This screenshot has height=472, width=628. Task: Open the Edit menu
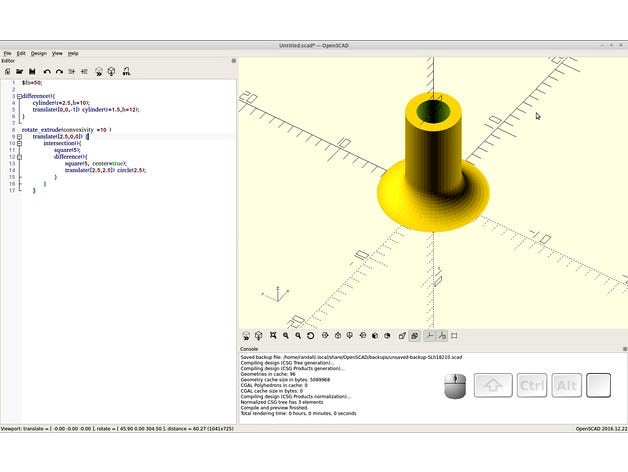(21, 53)
